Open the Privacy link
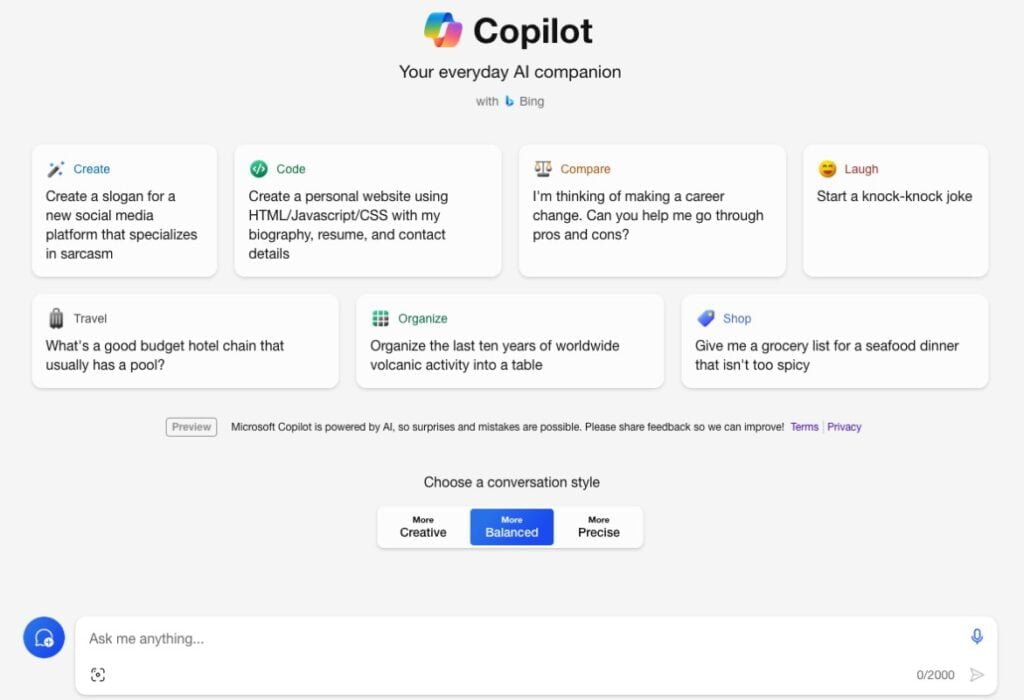Image resolution: width=1024 pixels, height=700 pixels. click(x=844, y=427)
